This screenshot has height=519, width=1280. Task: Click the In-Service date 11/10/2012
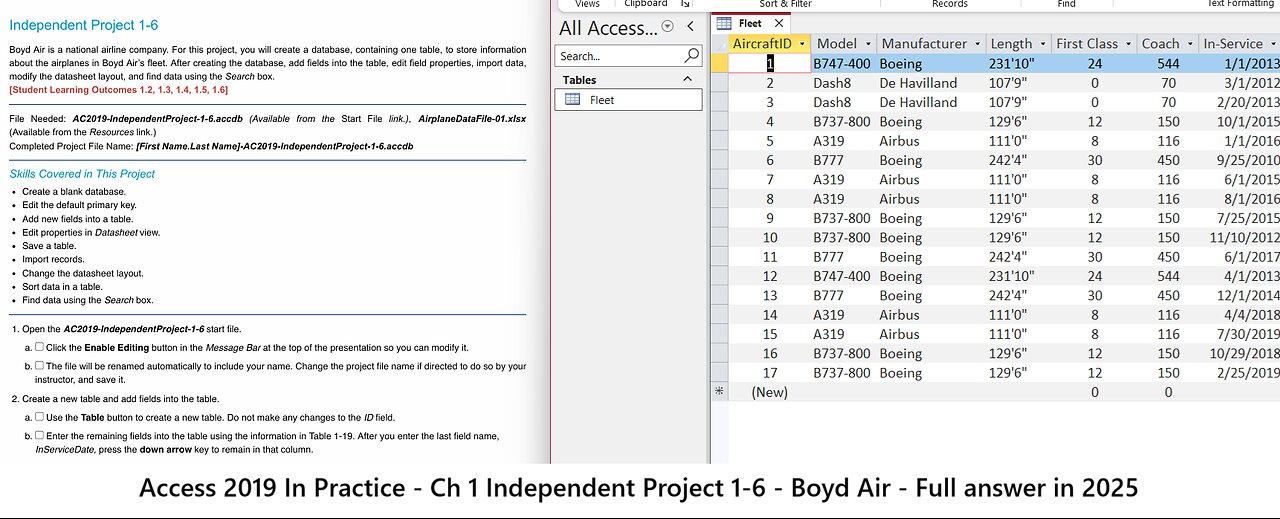click(1240, 237)
